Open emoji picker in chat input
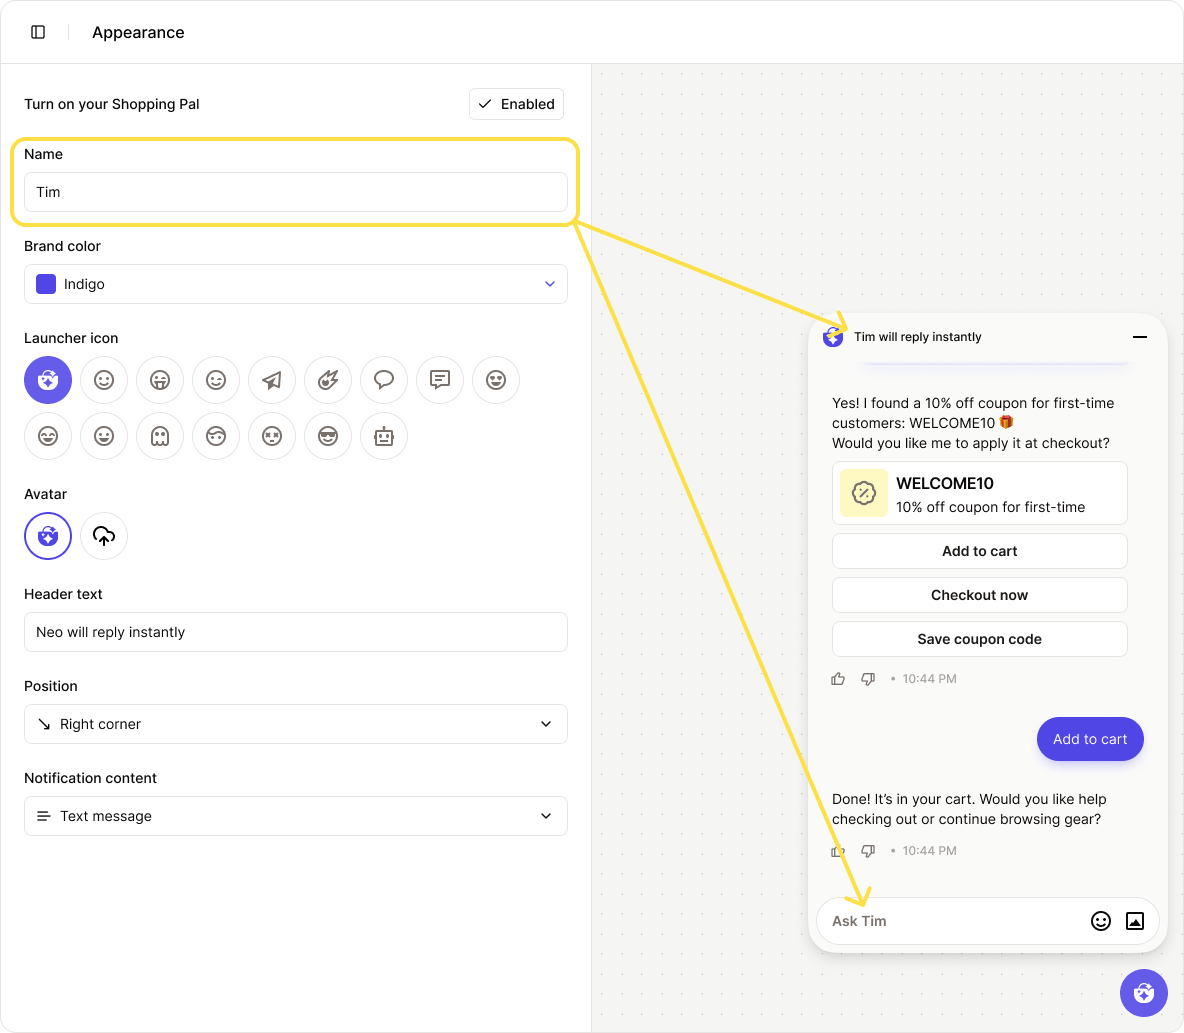 pyautogui.click(x=1101, y=920)
